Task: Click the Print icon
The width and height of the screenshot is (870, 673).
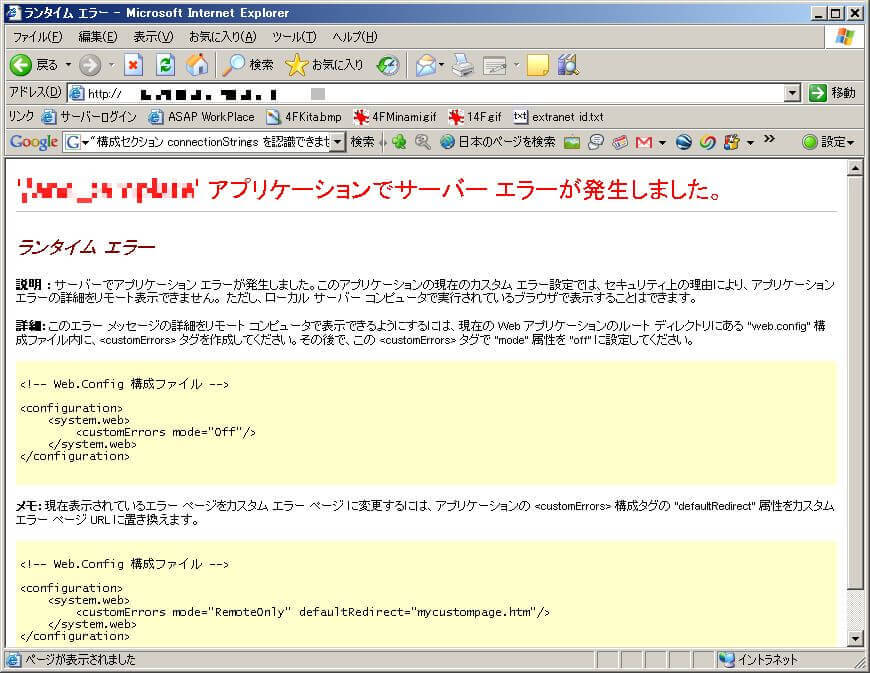Action: coord(461,65)
